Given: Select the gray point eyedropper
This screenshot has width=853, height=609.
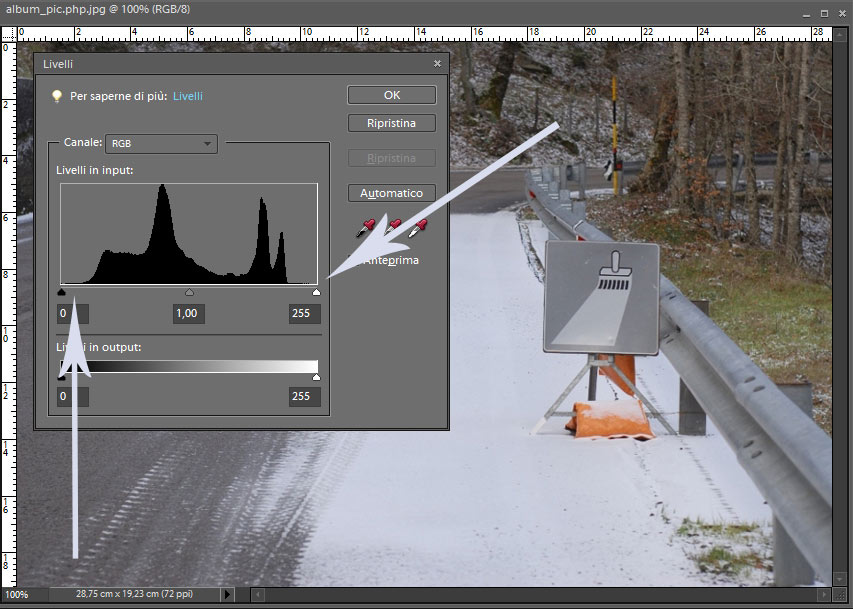Looking at the screenshot, I should pyautogui.click(x=393, y=229).
